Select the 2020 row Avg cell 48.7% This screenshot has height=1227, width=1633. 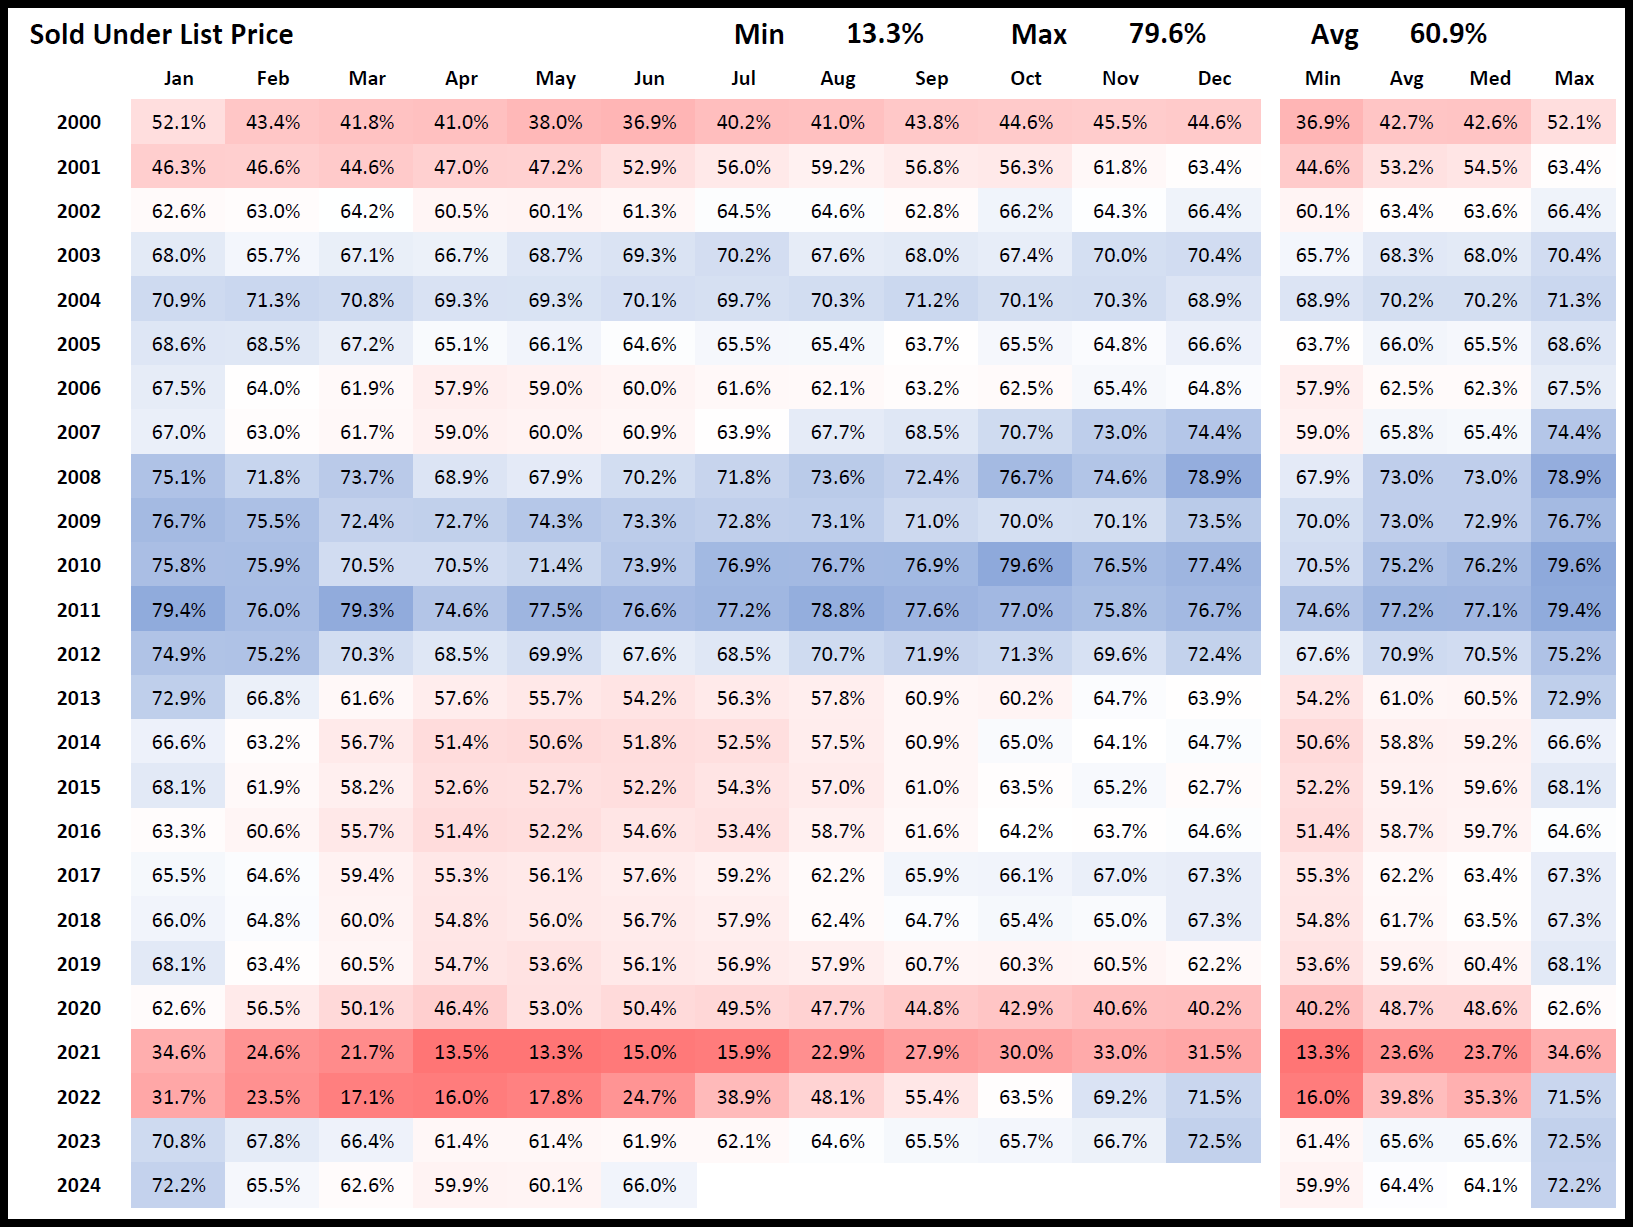(x=1406, y=1009)
